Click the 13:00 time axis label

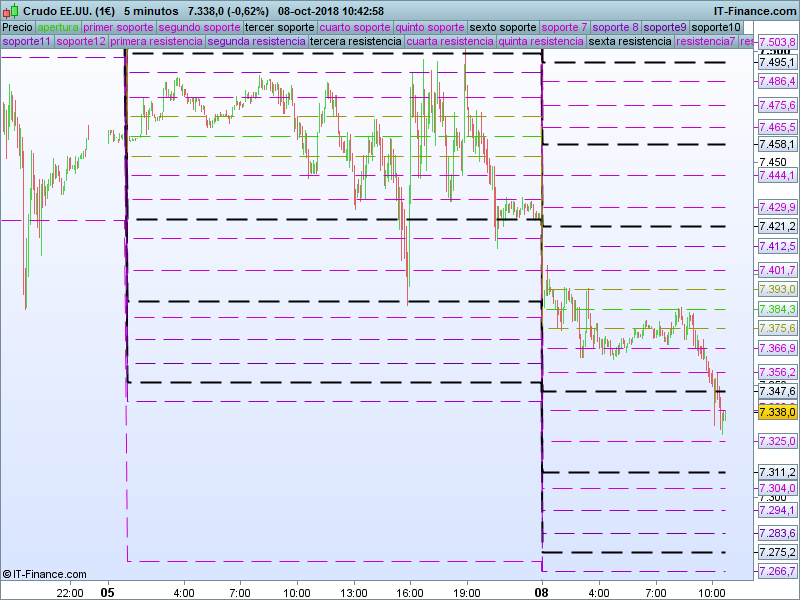coord(353,593)
